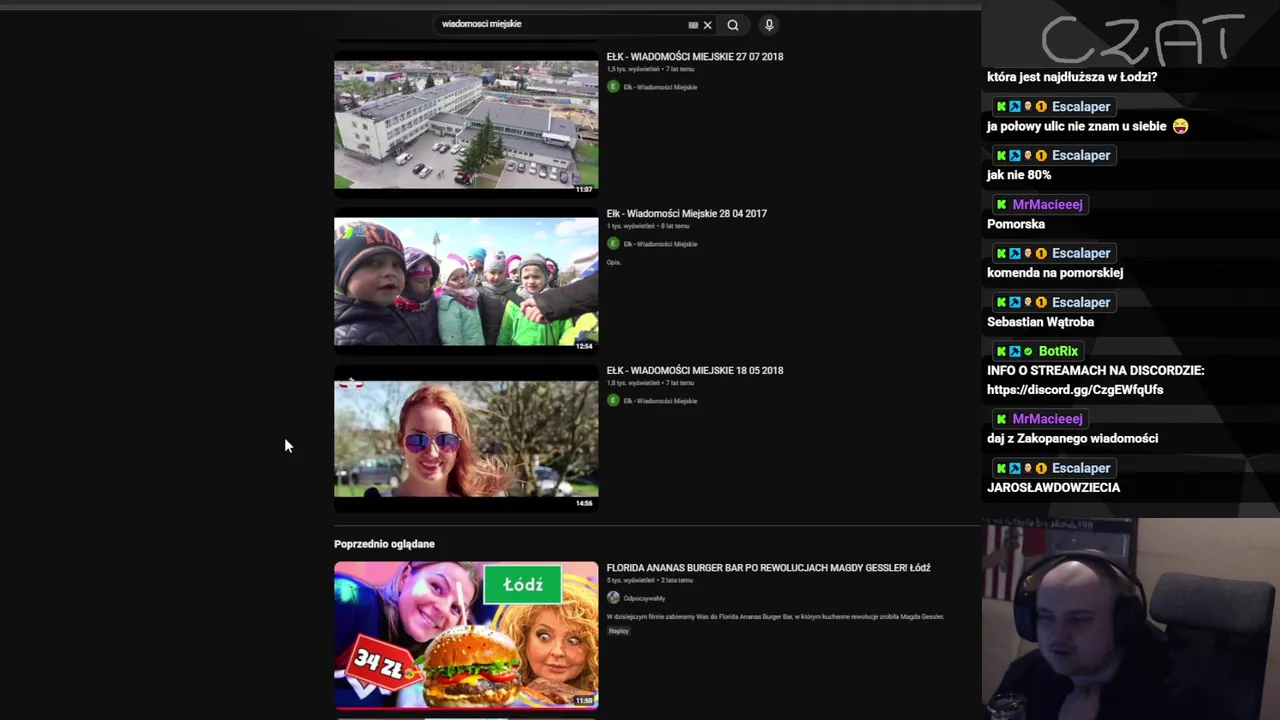Click Escalaper username above "komenda na pomorskiej"
This screenshot has width=1280, height=720.
(1081, 253)
